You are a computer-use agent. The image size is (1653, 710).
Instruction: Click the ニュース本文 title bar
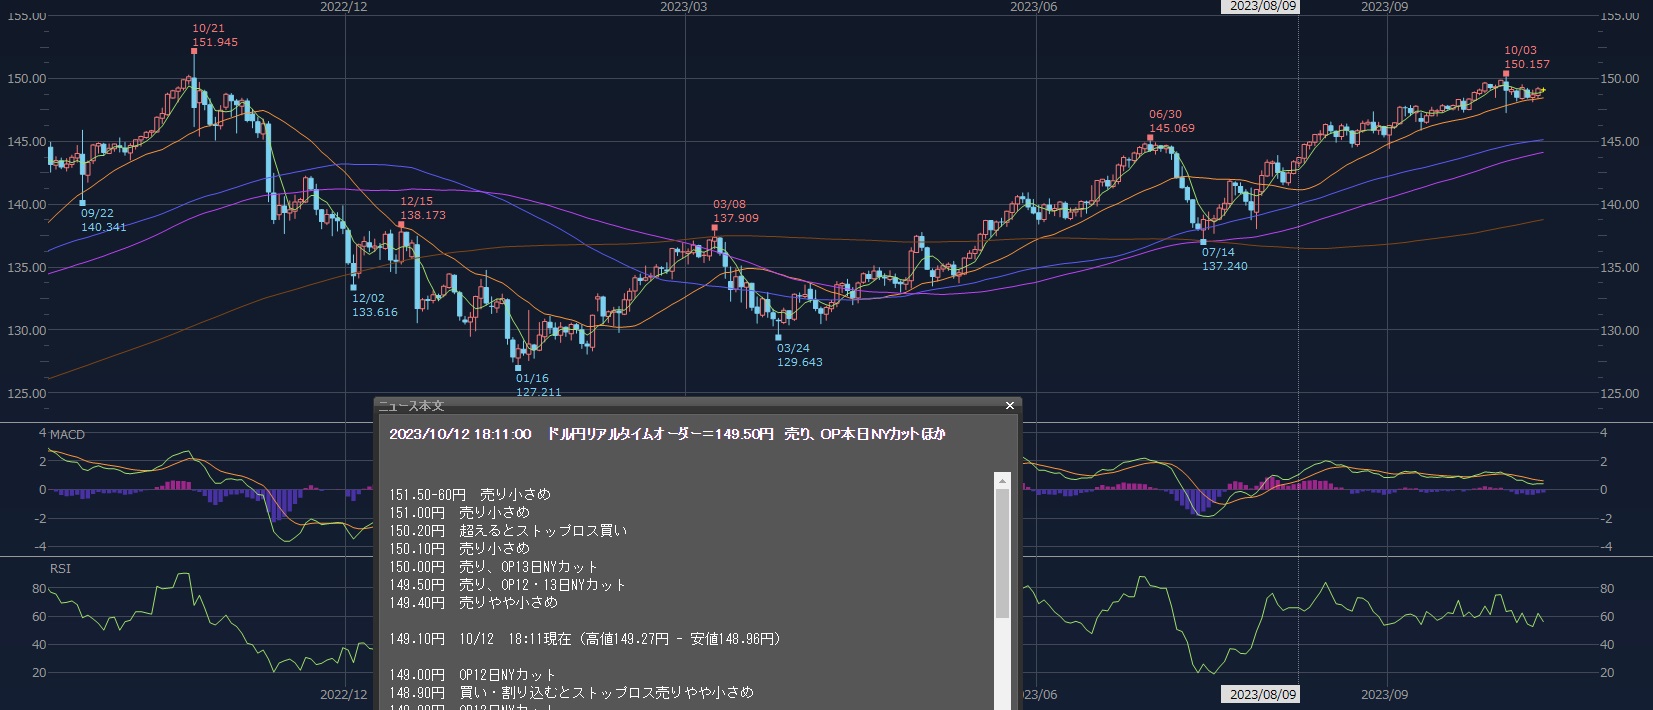[x=690, y=406]
